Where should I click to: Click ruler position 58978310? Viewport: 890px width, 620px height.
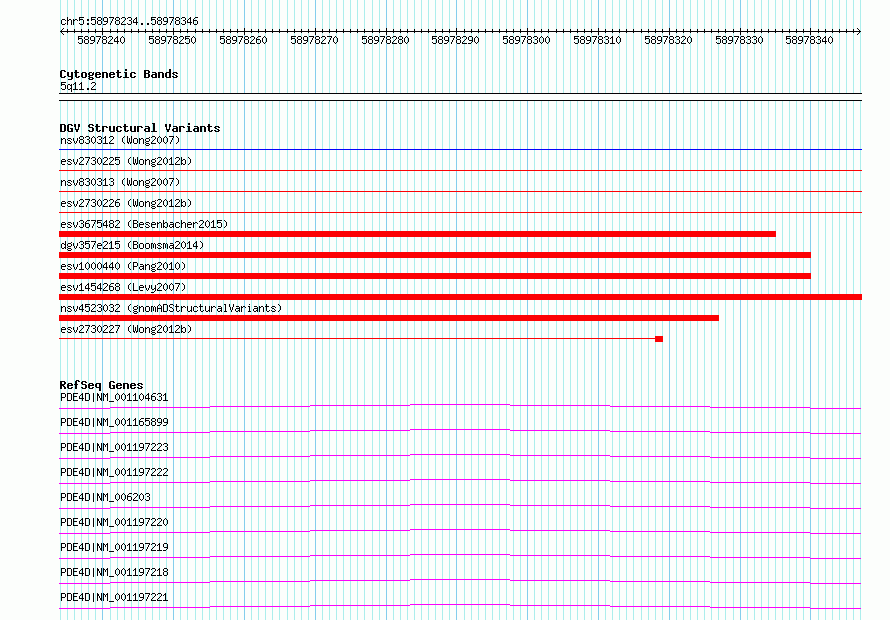(x=597, y=40)
